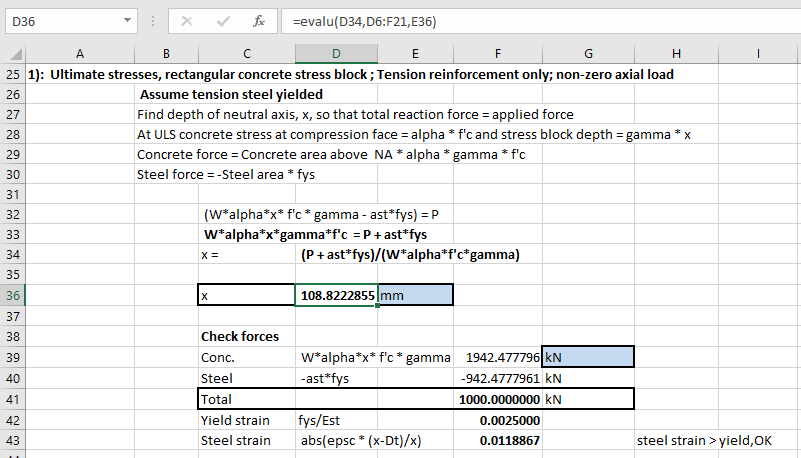This screenshot has height=458, width=801.
Task: Click the Cancel (X) formula bar icon
Action: [x=187, y=20]
